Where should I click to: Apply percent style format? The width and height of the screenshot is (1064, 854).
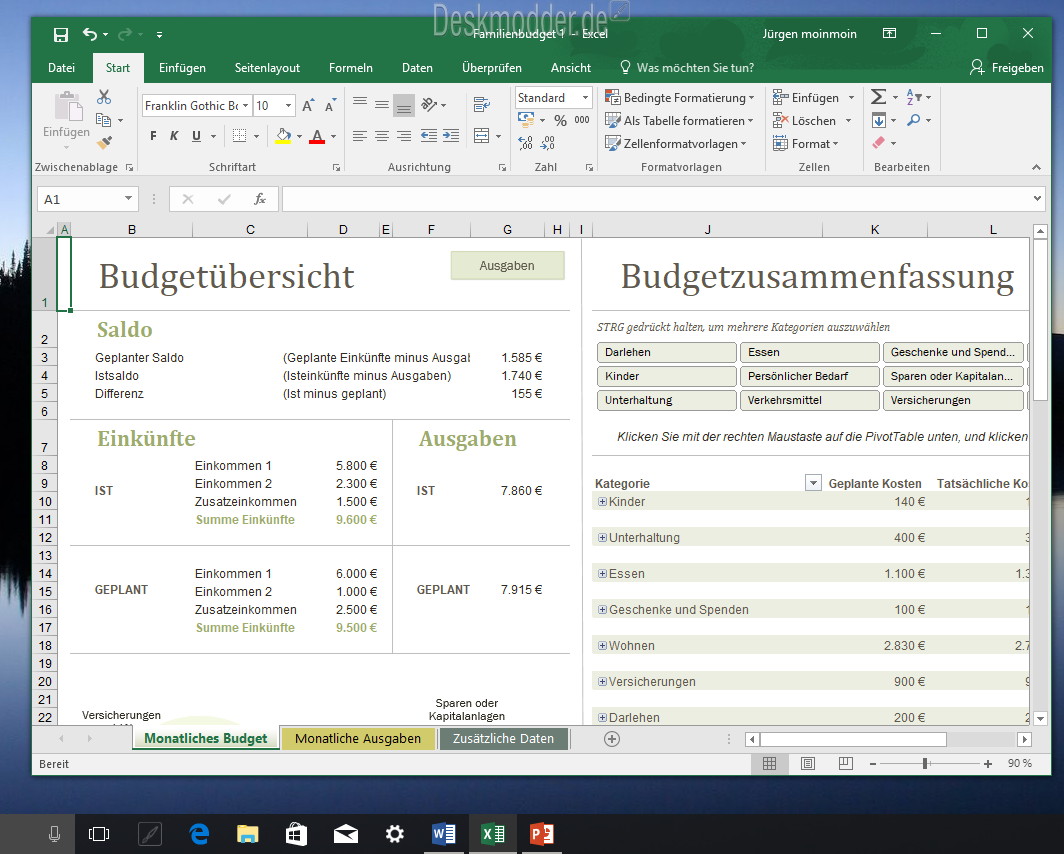pyautogui.click(x=560, y=120)
